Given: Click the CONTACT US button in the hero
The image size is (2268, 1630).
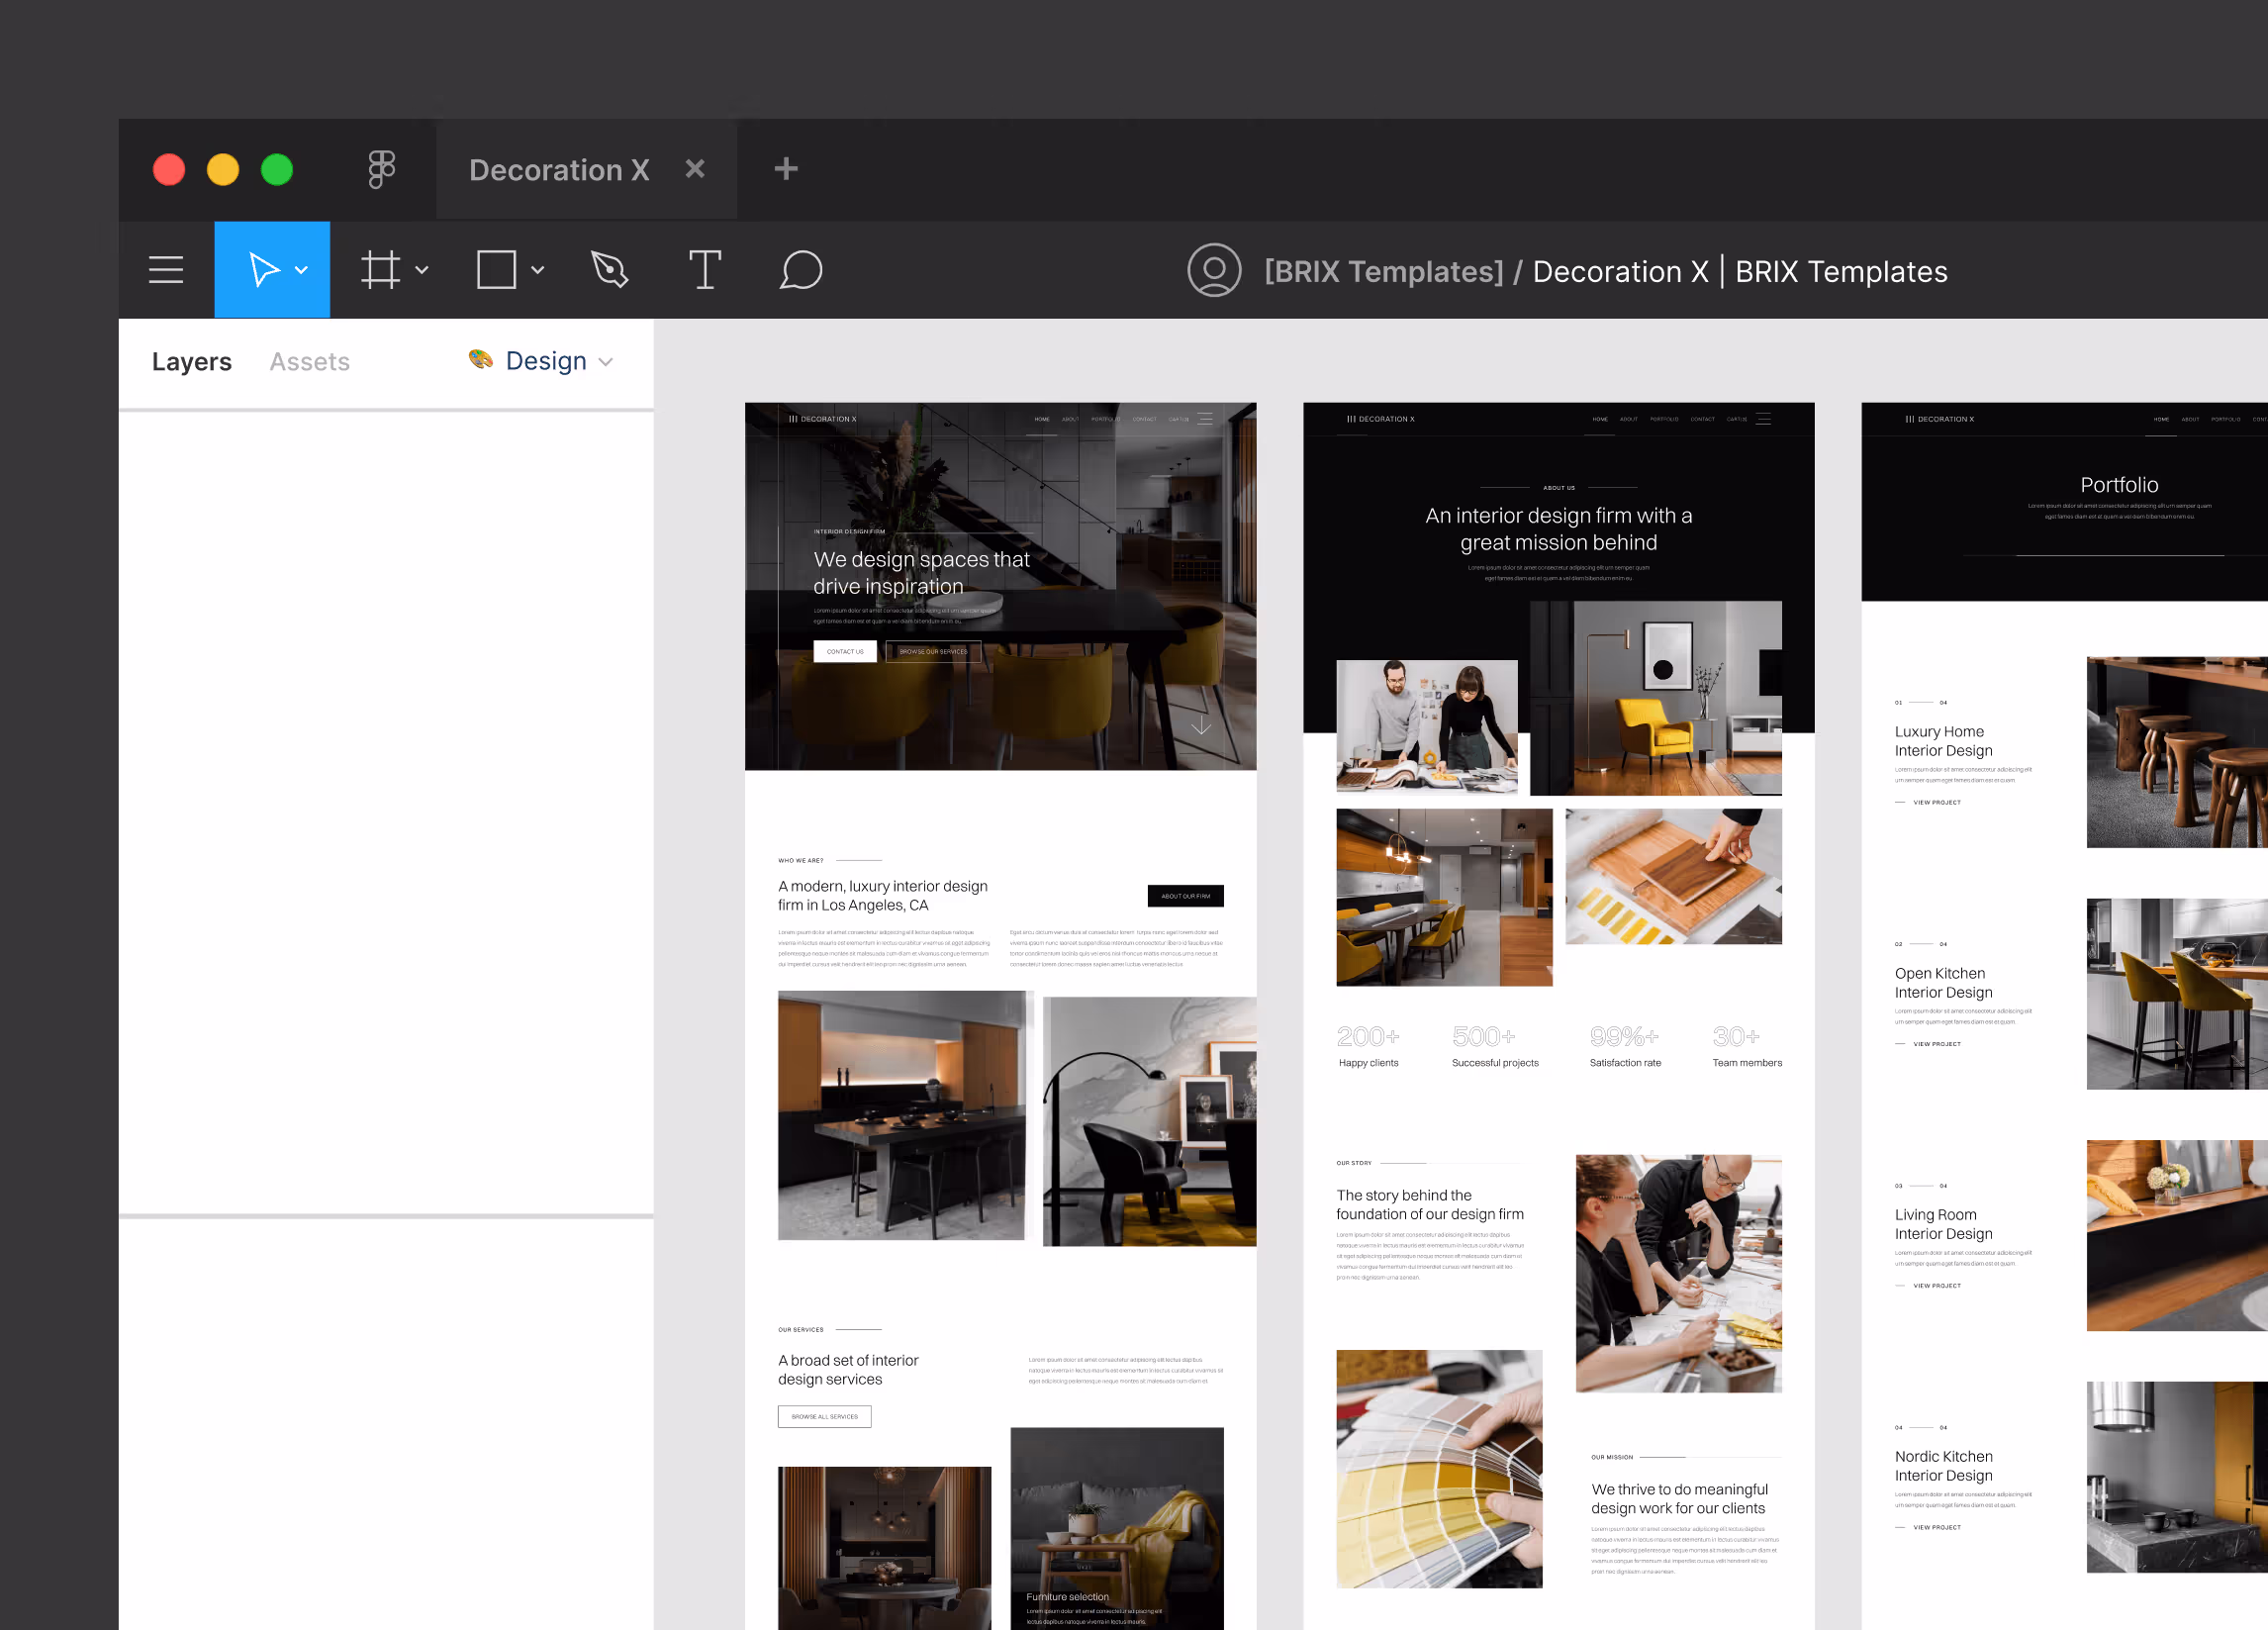Looking at the screenshot, I should [x=845, y=651].
